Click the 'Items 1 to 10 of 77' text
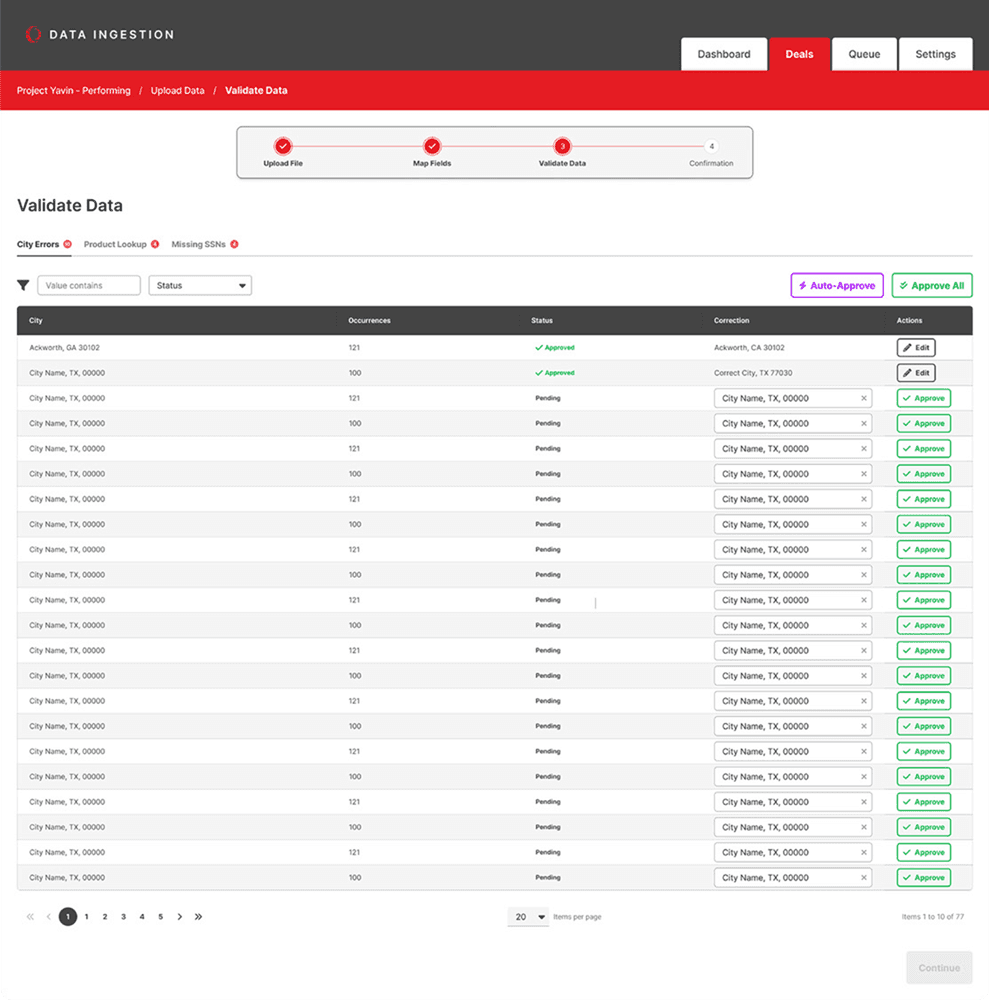989x1000 pixels. [932, 916]
